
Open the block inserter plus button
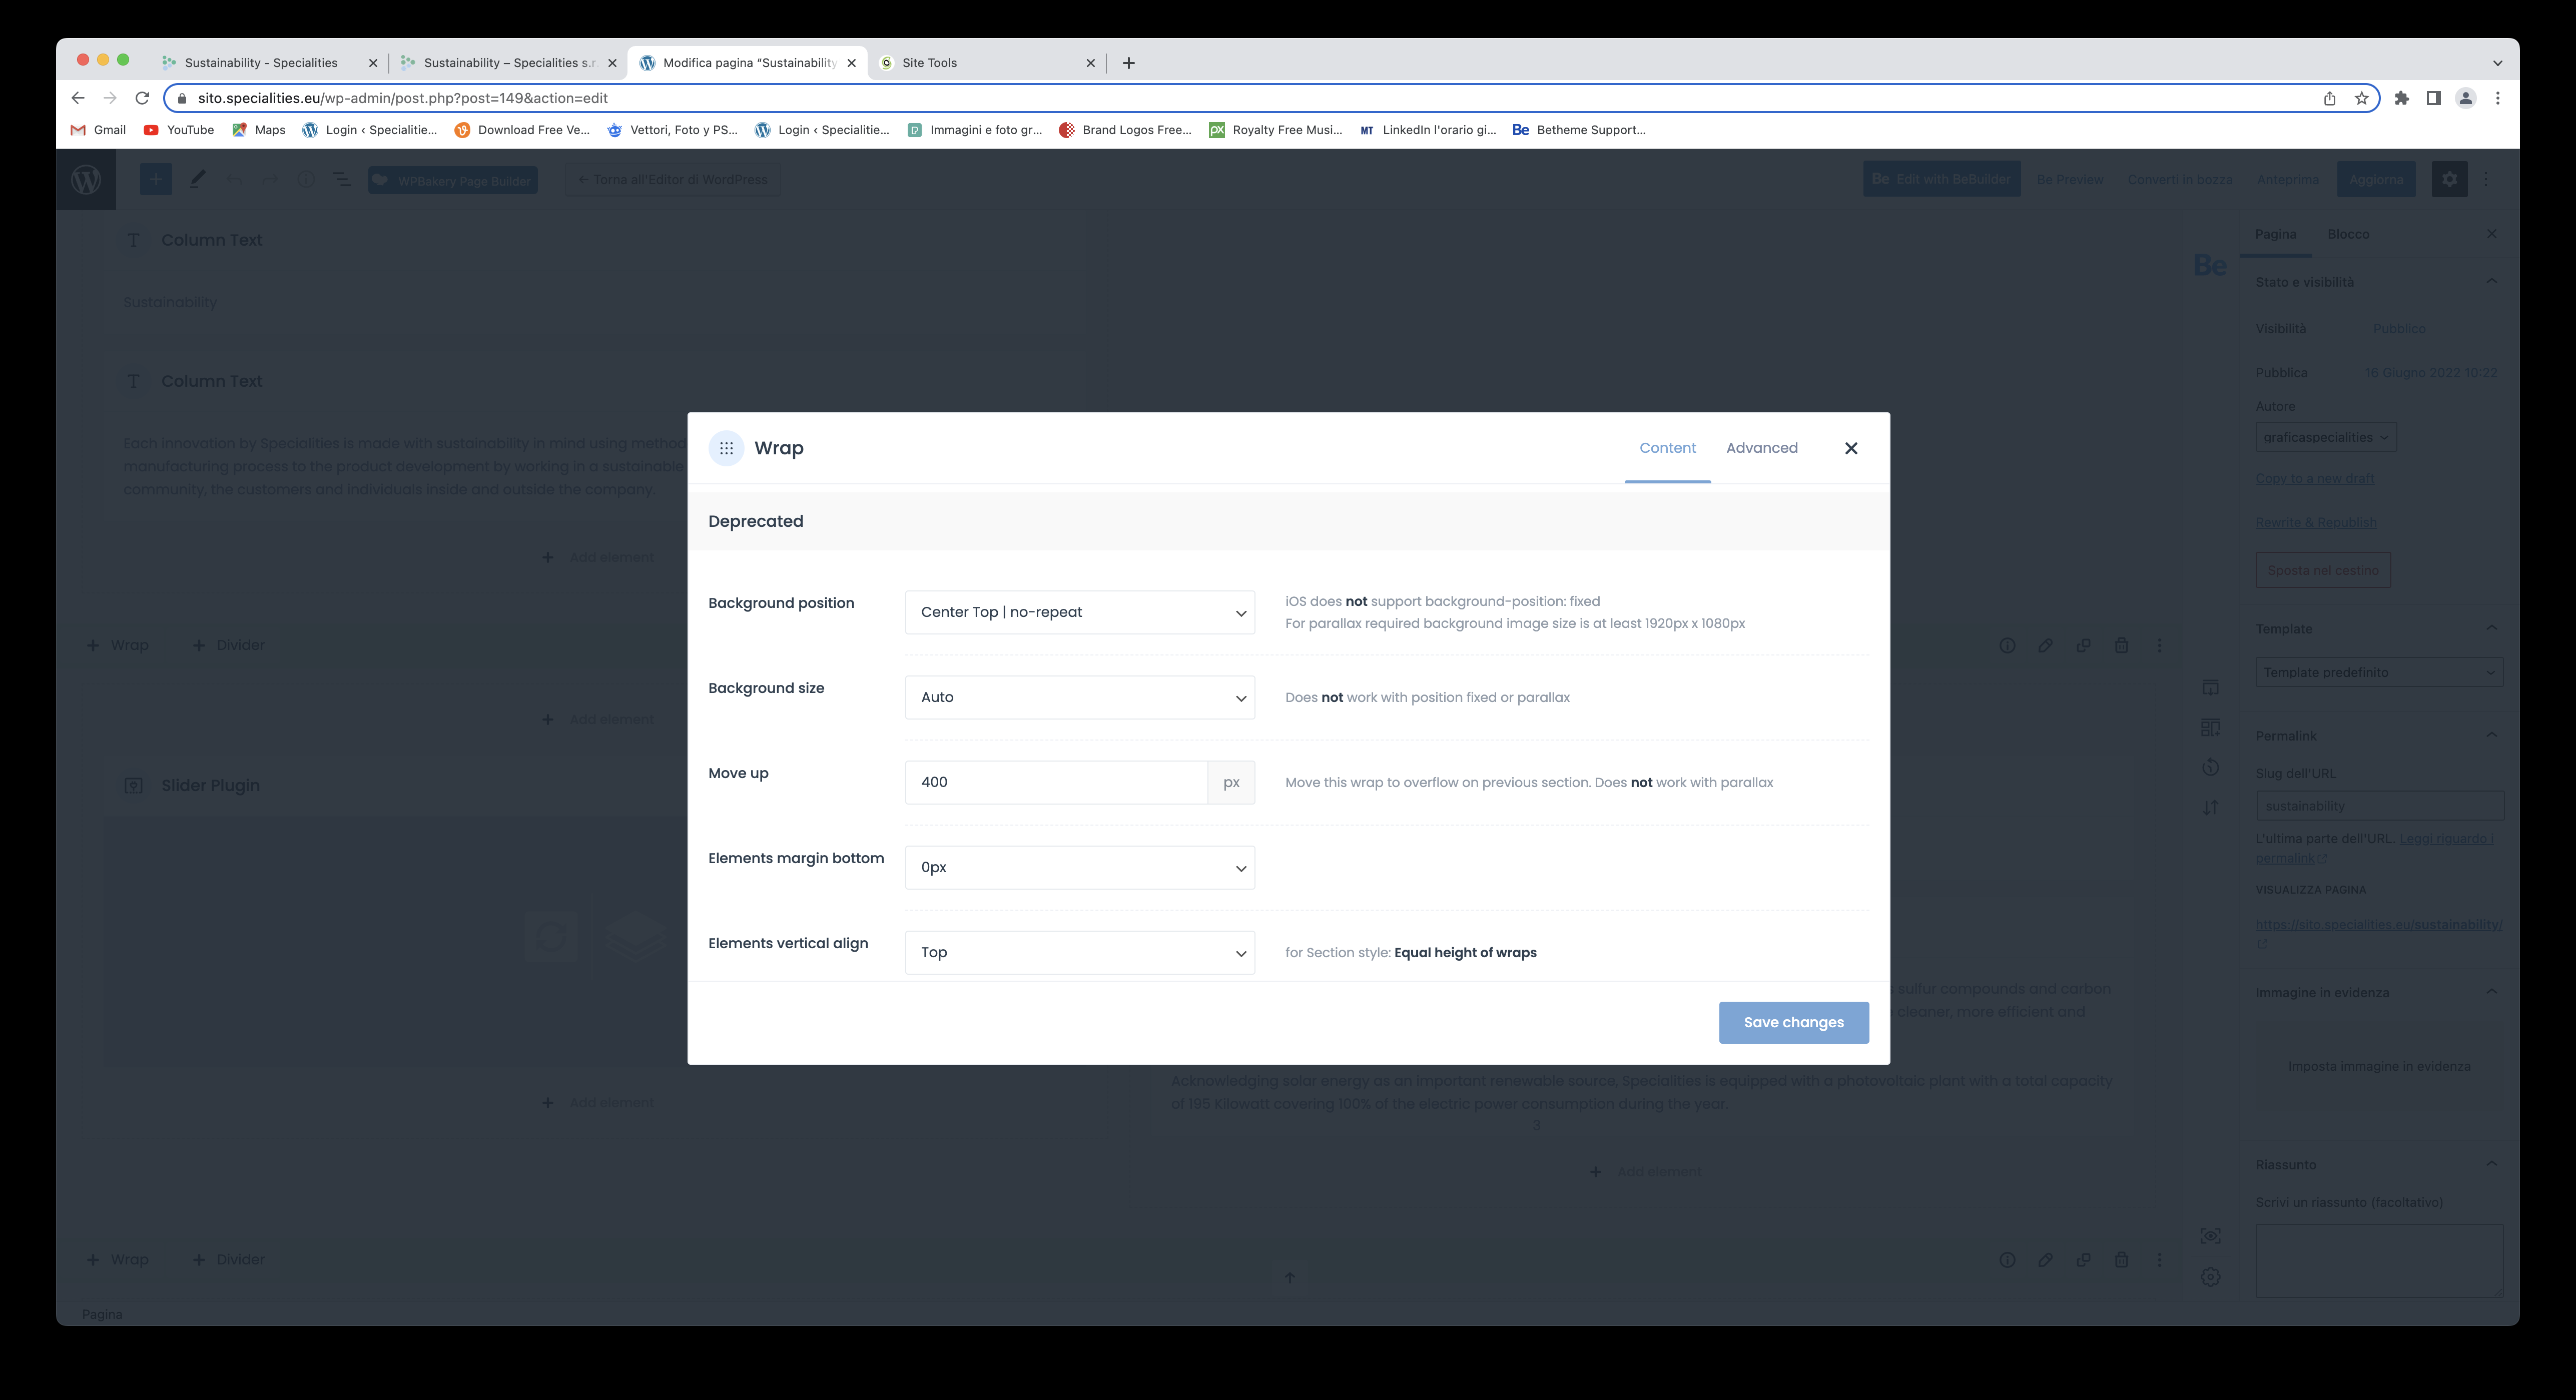[155, 179]
